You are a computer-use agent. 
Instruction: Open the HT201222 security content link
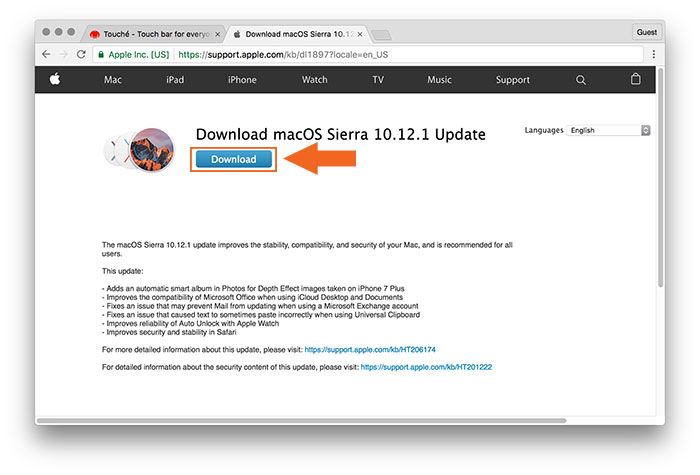click(426, 367)
